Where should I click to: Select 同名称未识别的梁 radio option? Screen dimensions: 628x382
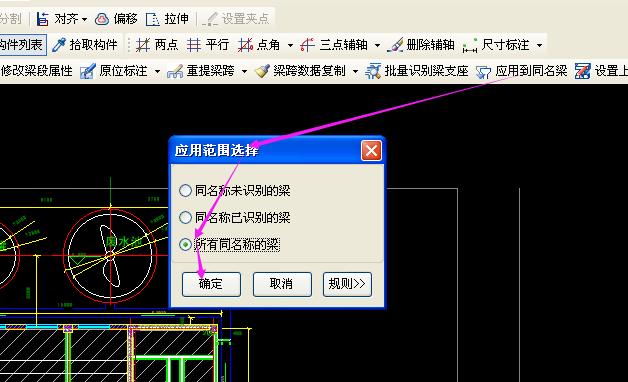(x=185, y=191)
